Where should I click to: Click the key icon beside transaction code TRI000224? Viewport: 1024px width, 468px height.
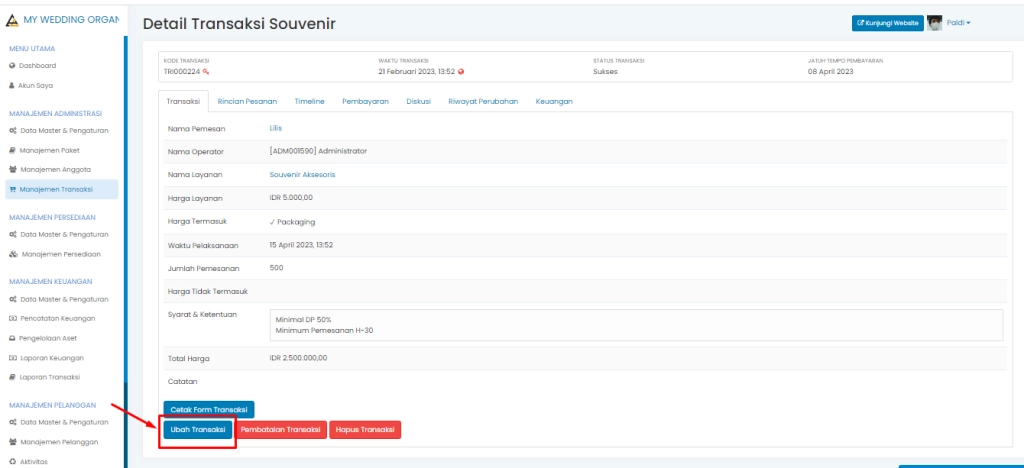[206, 72]
